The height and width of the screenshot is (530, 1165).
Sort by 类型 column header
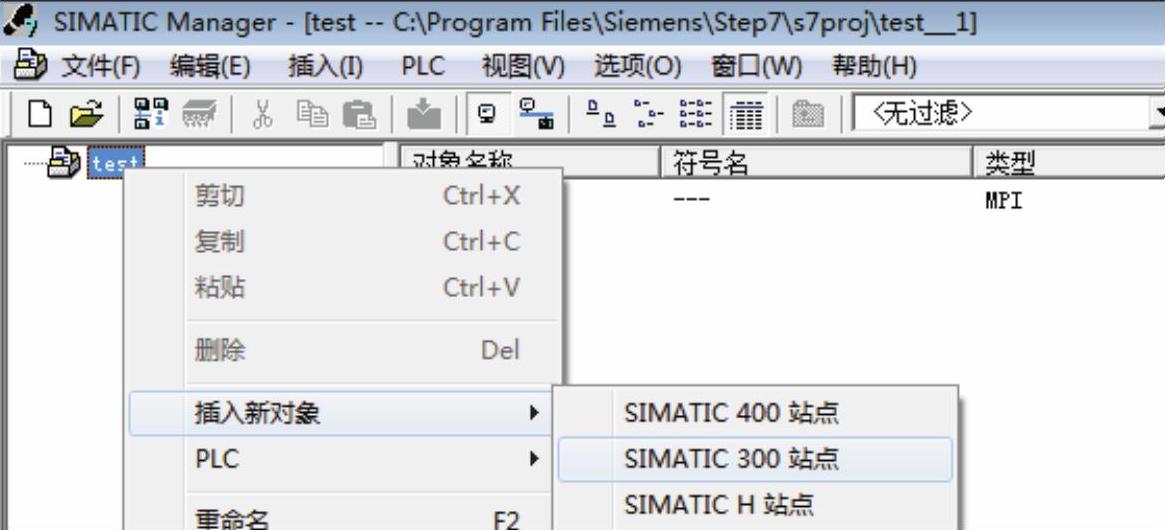click(1068, 162)
